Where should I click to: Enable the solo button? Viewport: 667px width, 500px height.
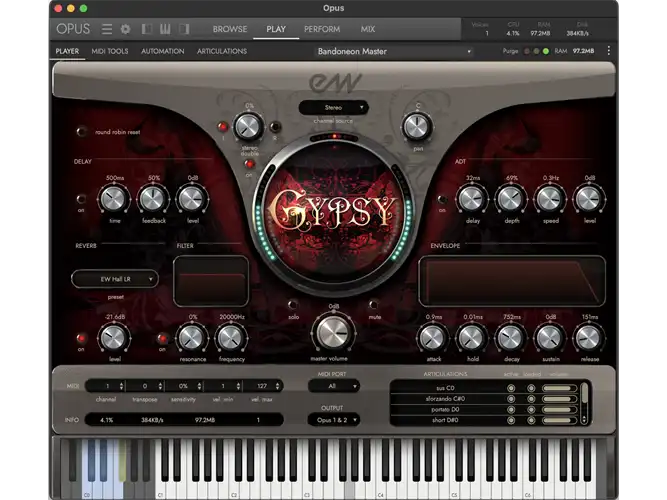293,305
